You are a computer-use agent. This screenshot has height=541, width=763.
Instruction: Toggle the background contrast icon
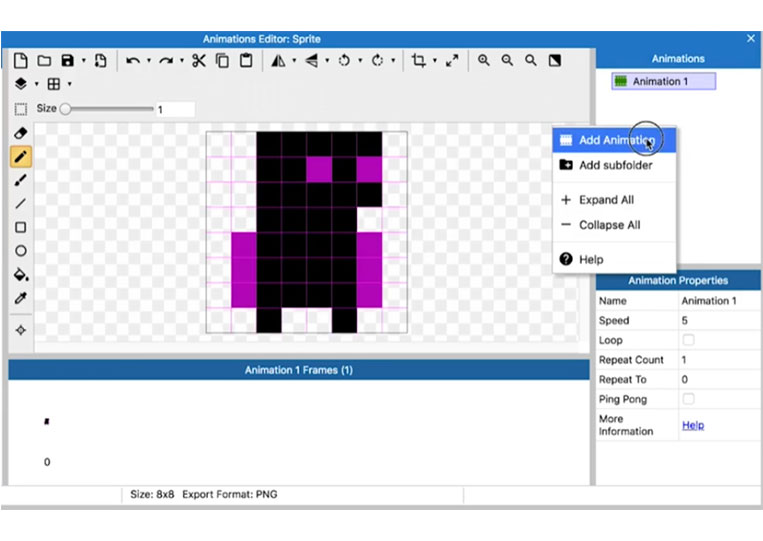tap(555, 60)
